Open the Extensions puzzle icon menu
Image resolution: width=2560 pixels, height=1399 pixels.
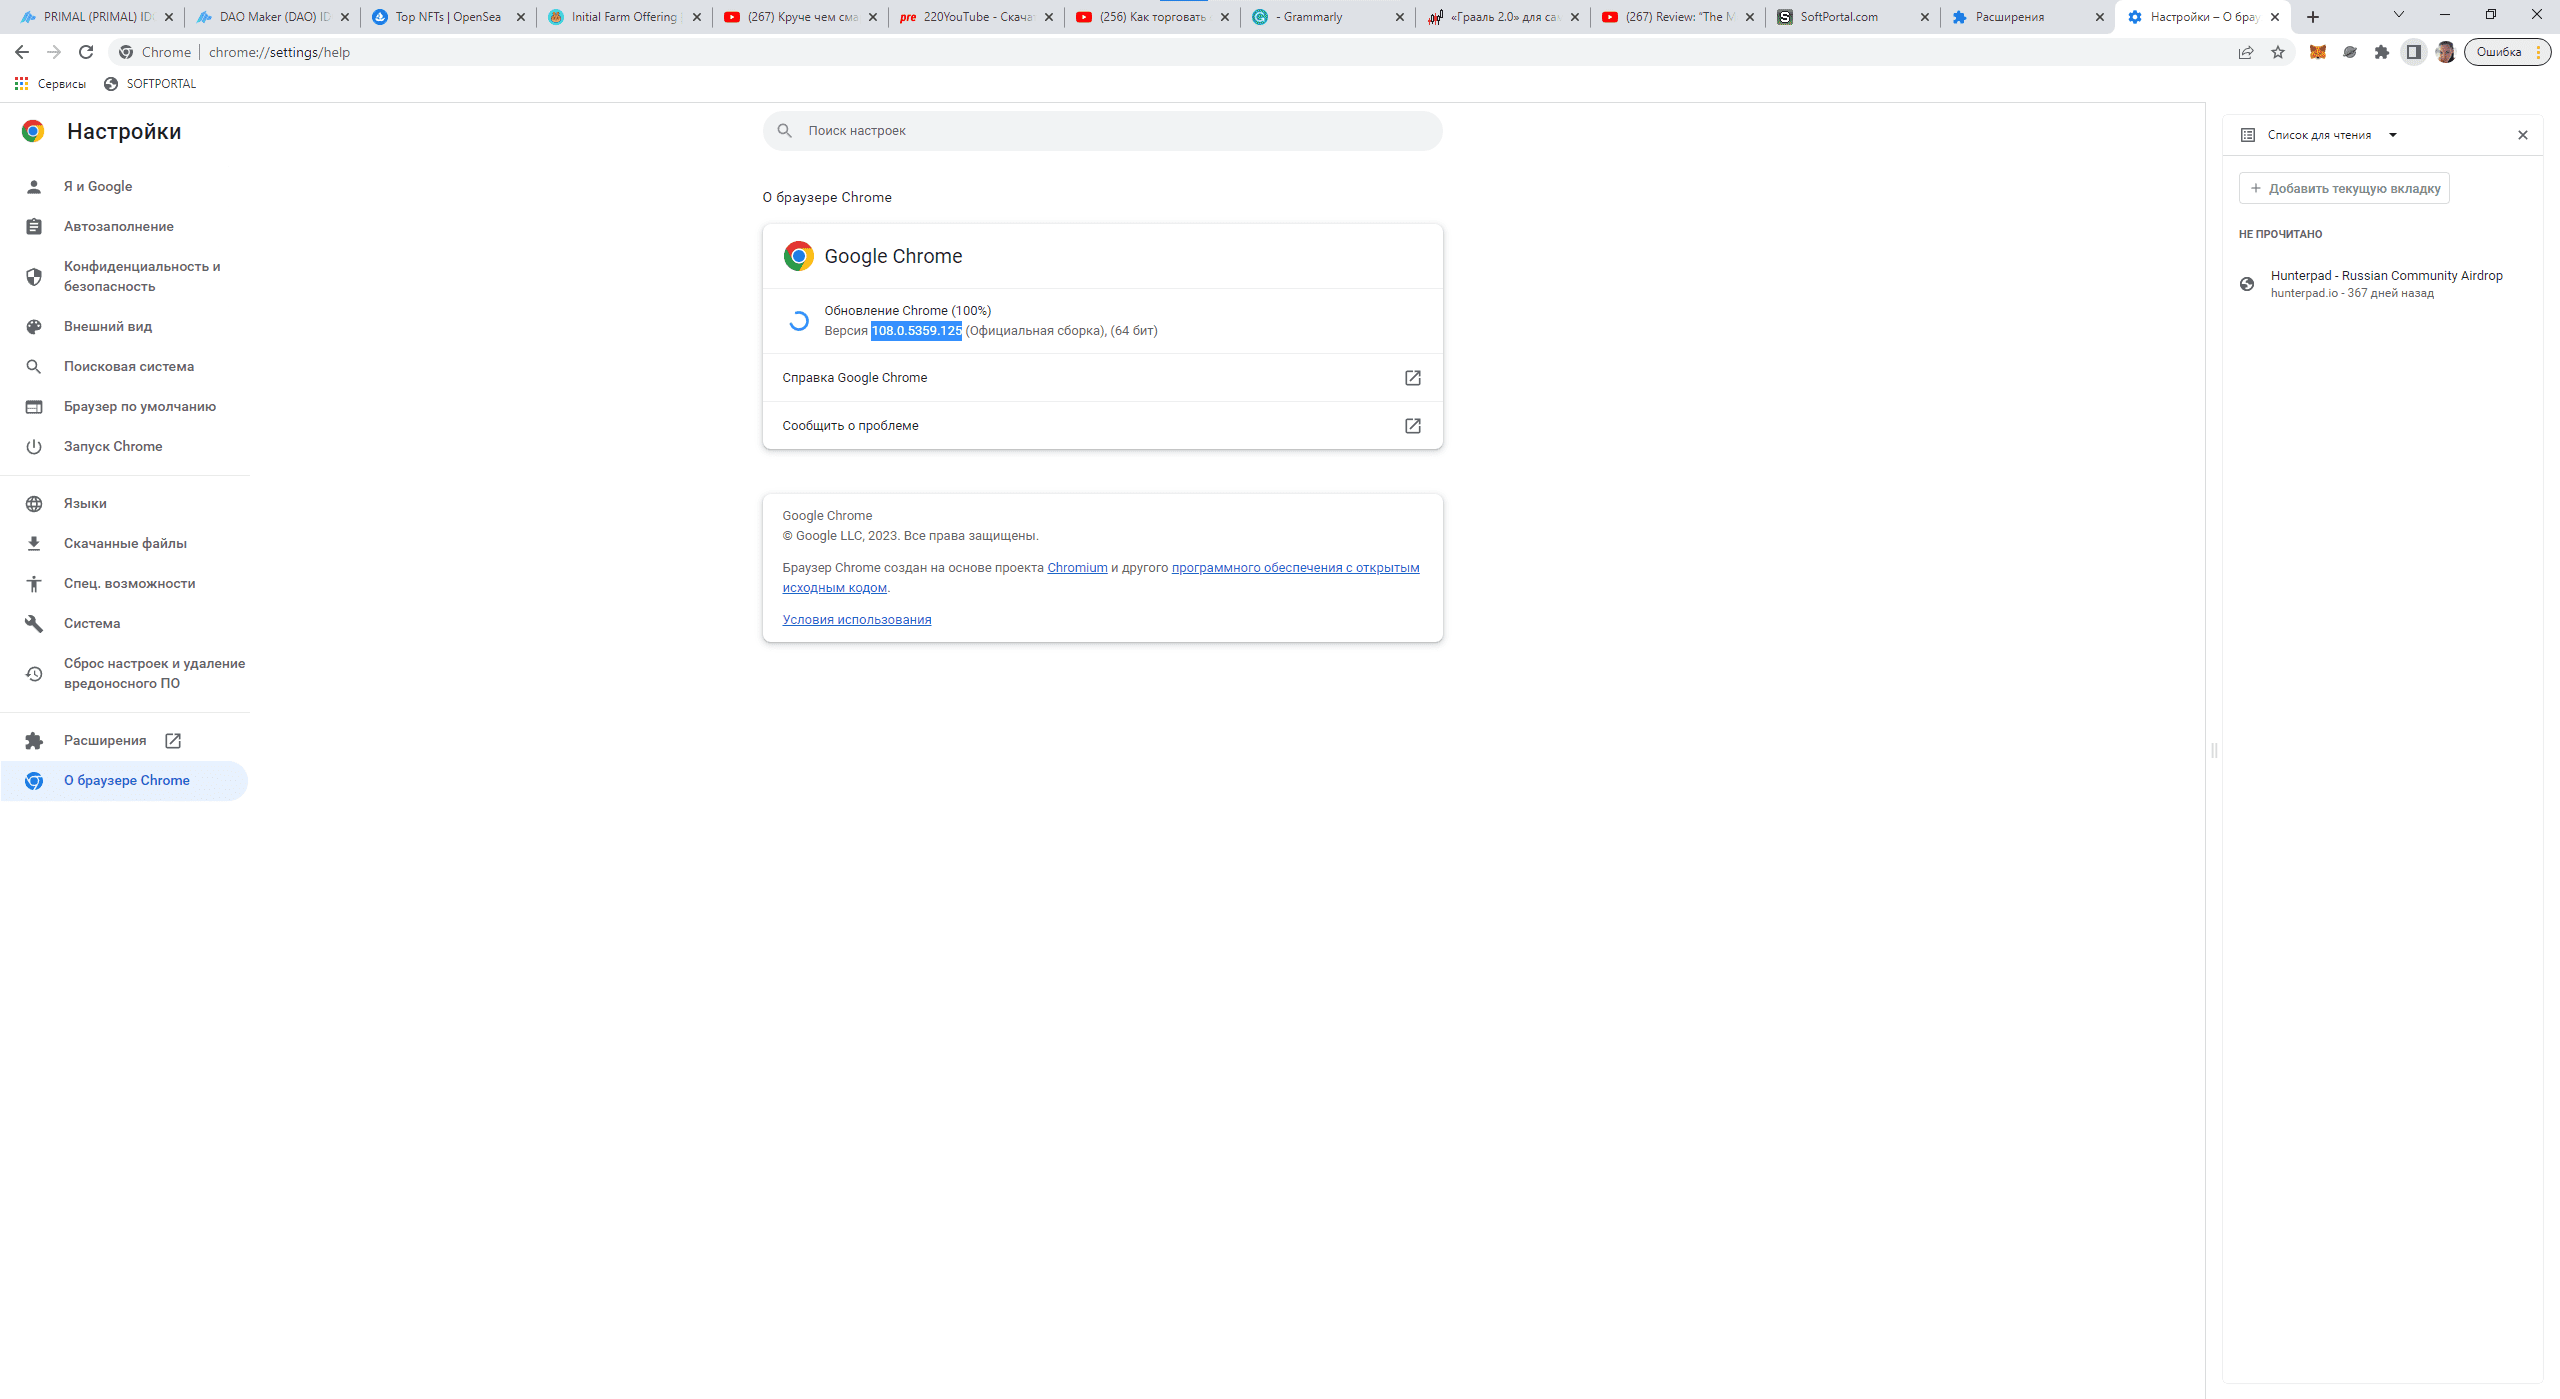pos(2382,52)
